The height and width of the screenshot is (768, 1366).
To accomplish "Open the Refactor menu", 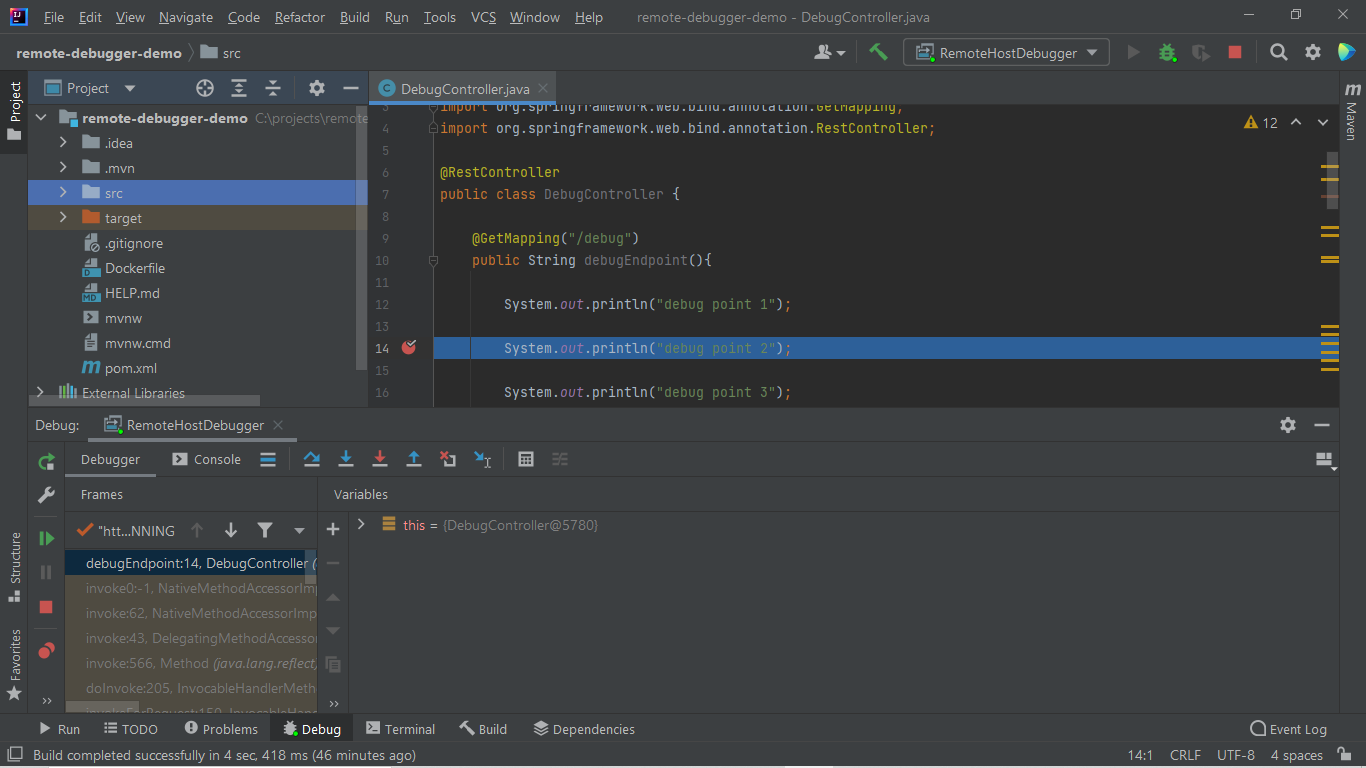I will pyautogui.click(x=299, y=17).
